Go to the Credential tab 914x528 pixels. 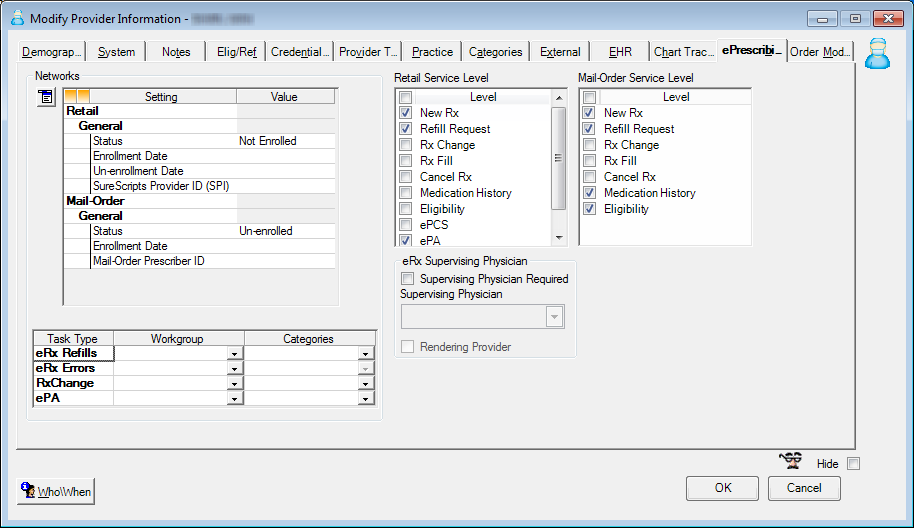click(x=300, y=52)
